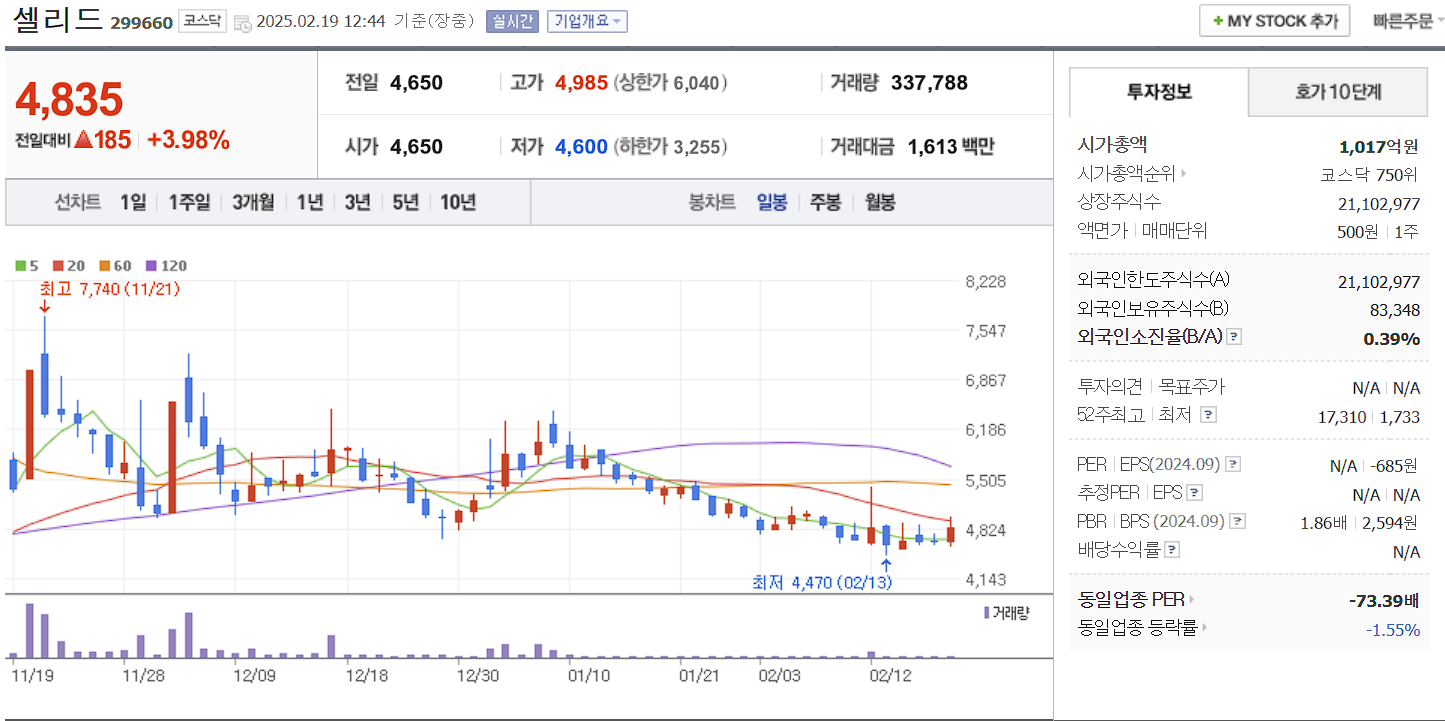Open the 기업개요 dropdown

pyautogui.click(x=587, y=21)
